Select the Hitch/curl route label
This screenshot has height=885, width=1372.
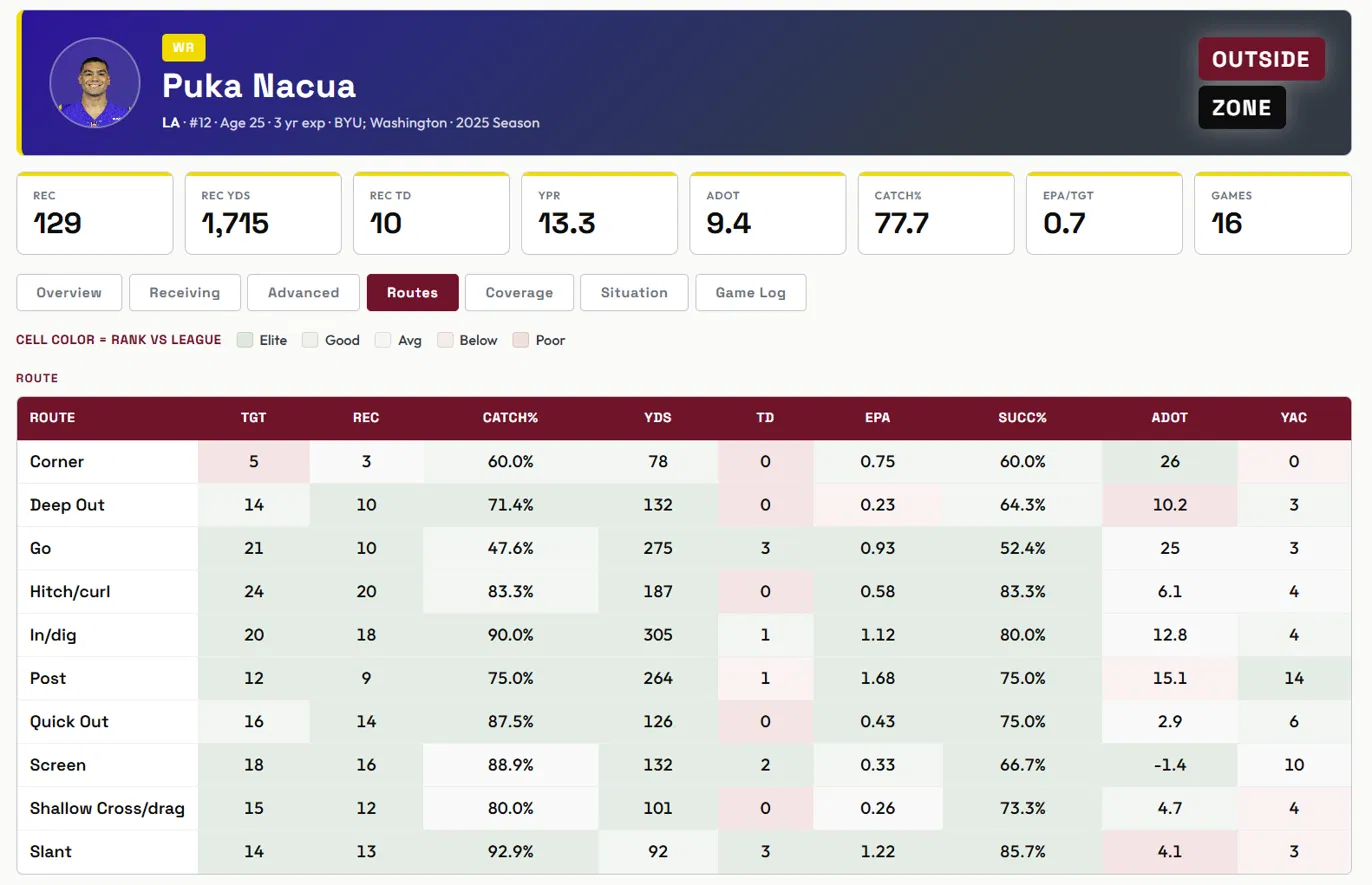click(70, 592)
